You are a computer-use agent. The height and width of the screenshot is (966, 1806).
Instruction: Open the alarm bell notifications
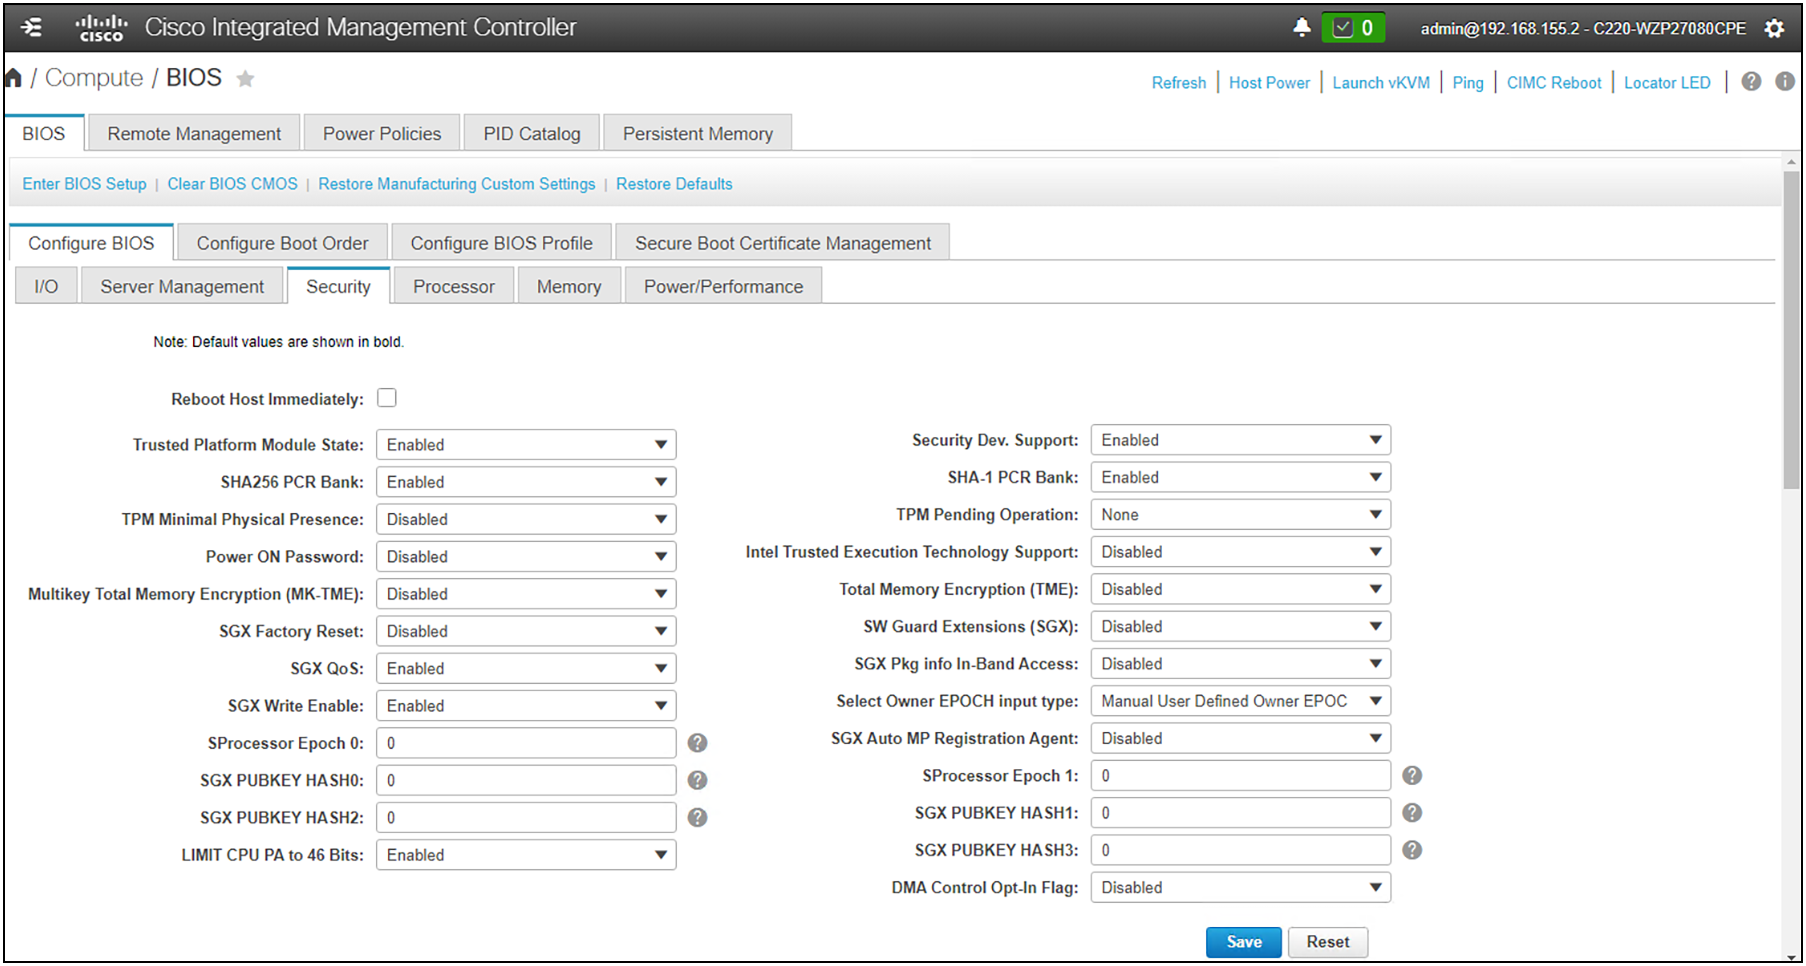[1301, 27]
